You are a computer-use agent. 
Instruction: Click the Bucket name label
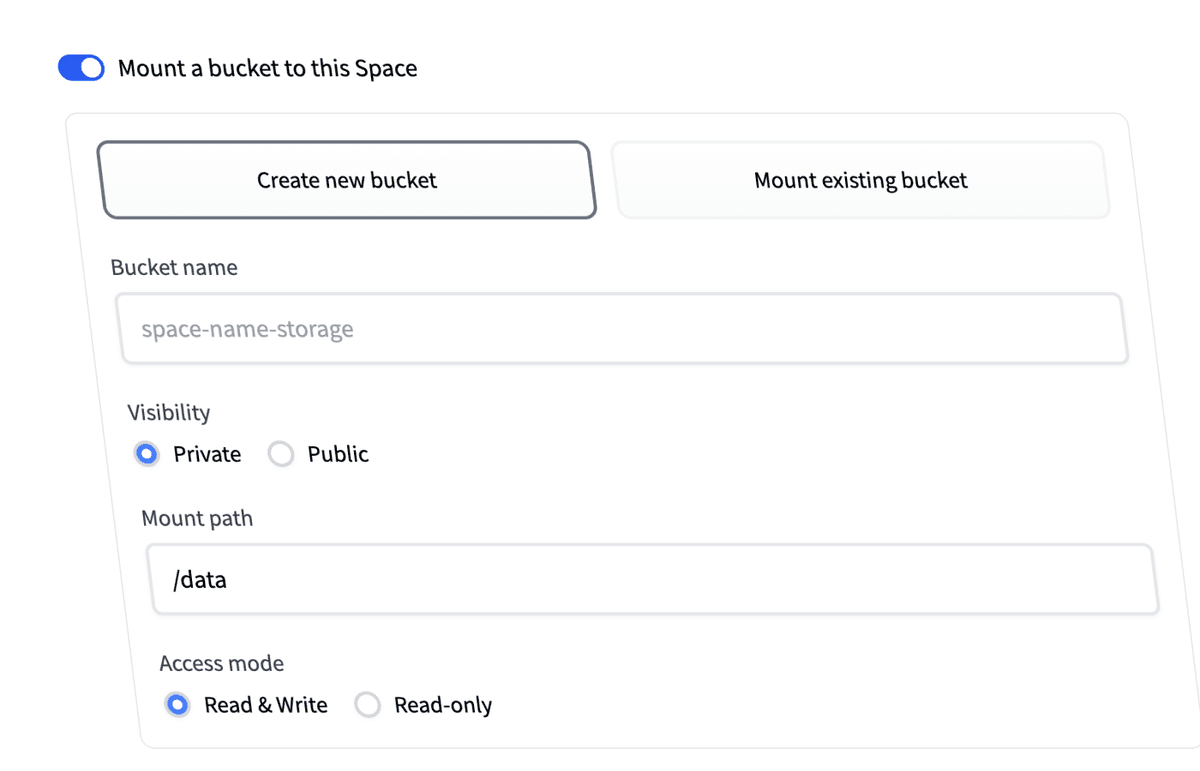174,267
